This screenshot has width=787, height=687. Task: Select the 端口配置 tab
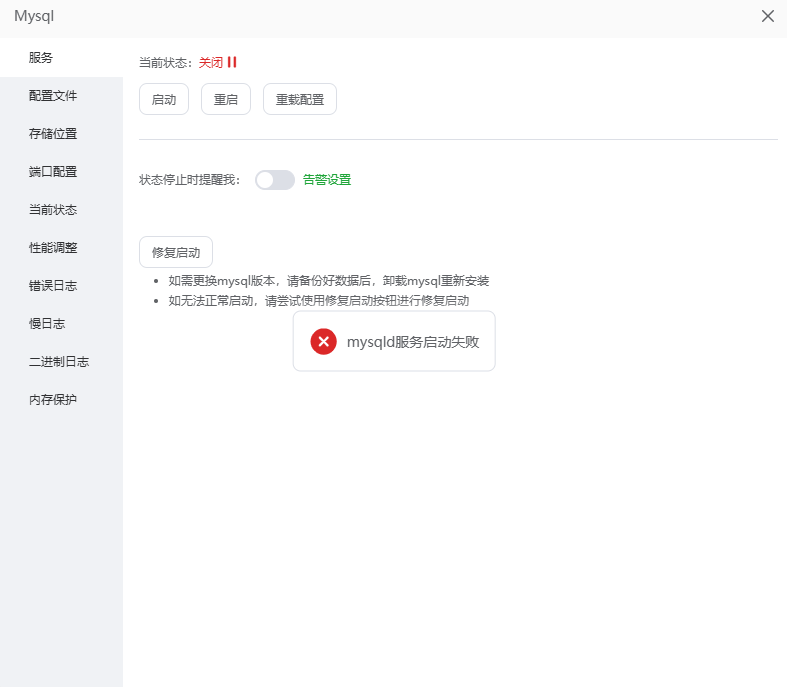[x=61, y=172]
